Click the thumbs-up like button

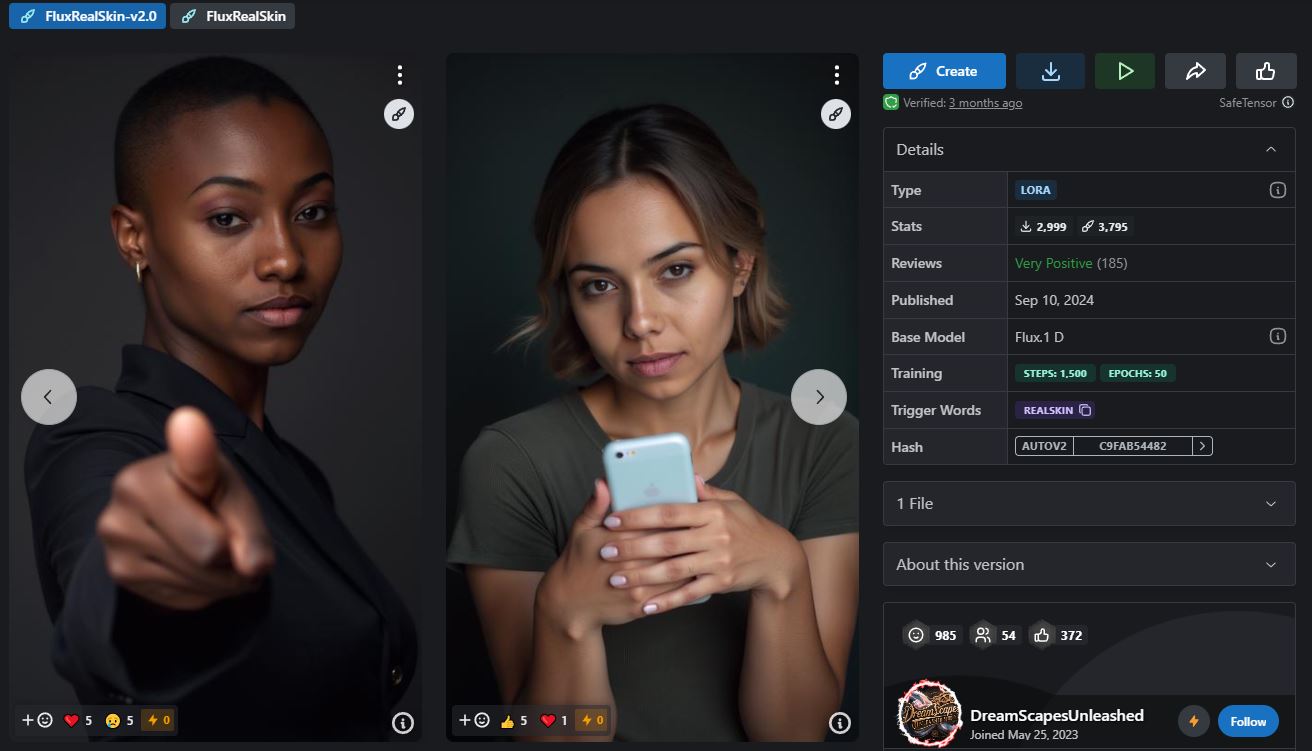click(1265, 71)
